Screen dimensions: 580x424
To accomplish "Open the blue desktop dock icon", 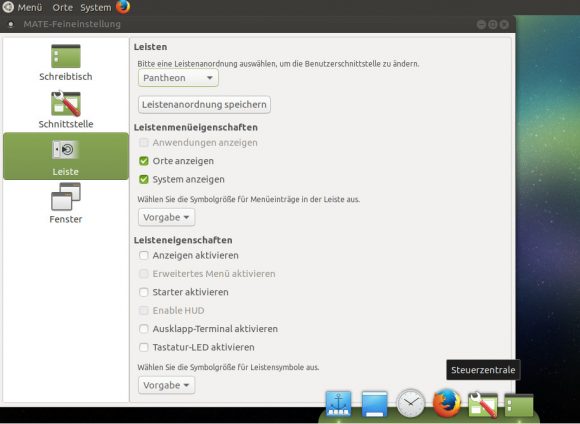I will click(x=374, y=404).
